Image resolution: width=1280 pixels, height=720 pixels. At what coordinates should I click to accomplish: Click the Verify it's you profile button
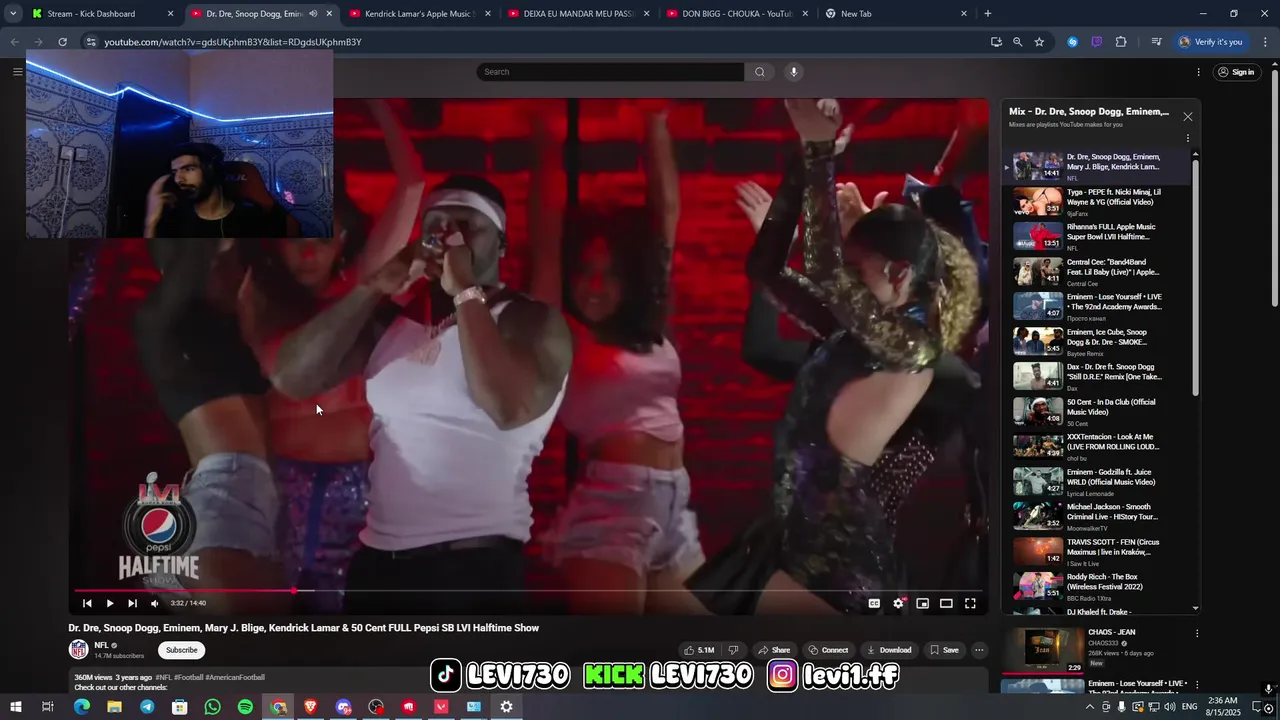tap(1211, 42)
